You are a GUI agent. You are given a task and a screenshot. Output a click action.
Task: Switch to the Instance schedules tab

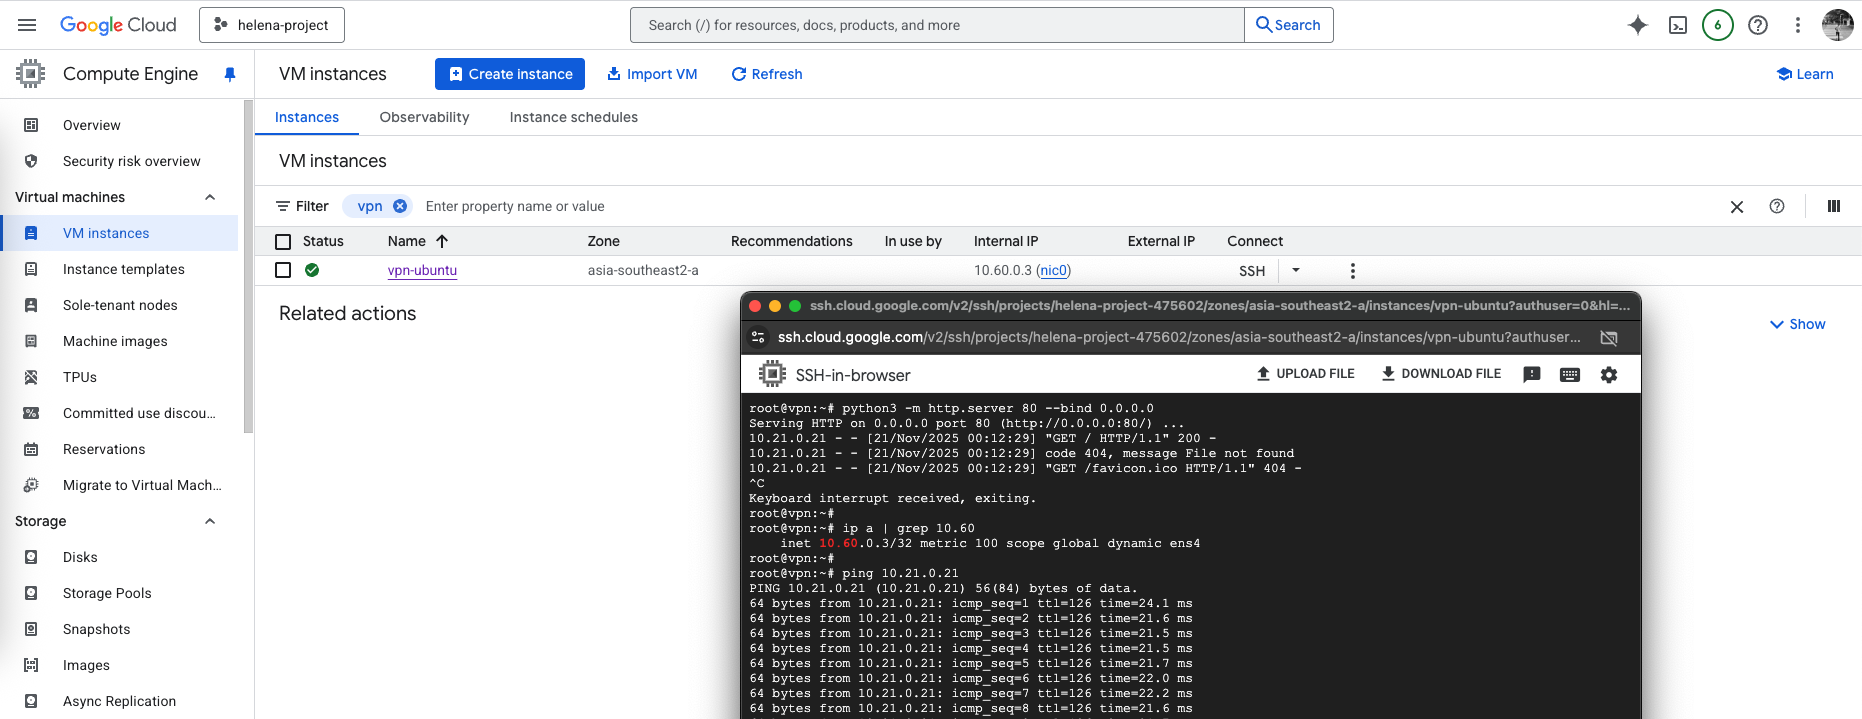tap(573, 117)
